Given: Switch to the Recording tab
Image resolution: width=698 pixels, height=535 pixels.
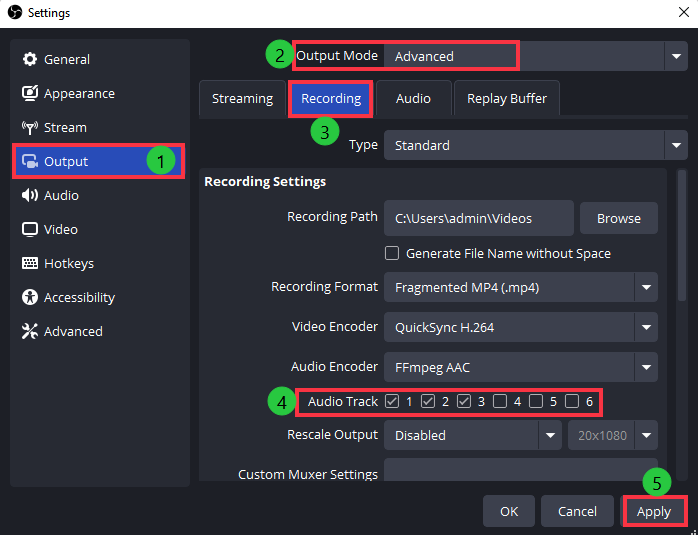Looking at the screenshot, I should tap(331, 98).
